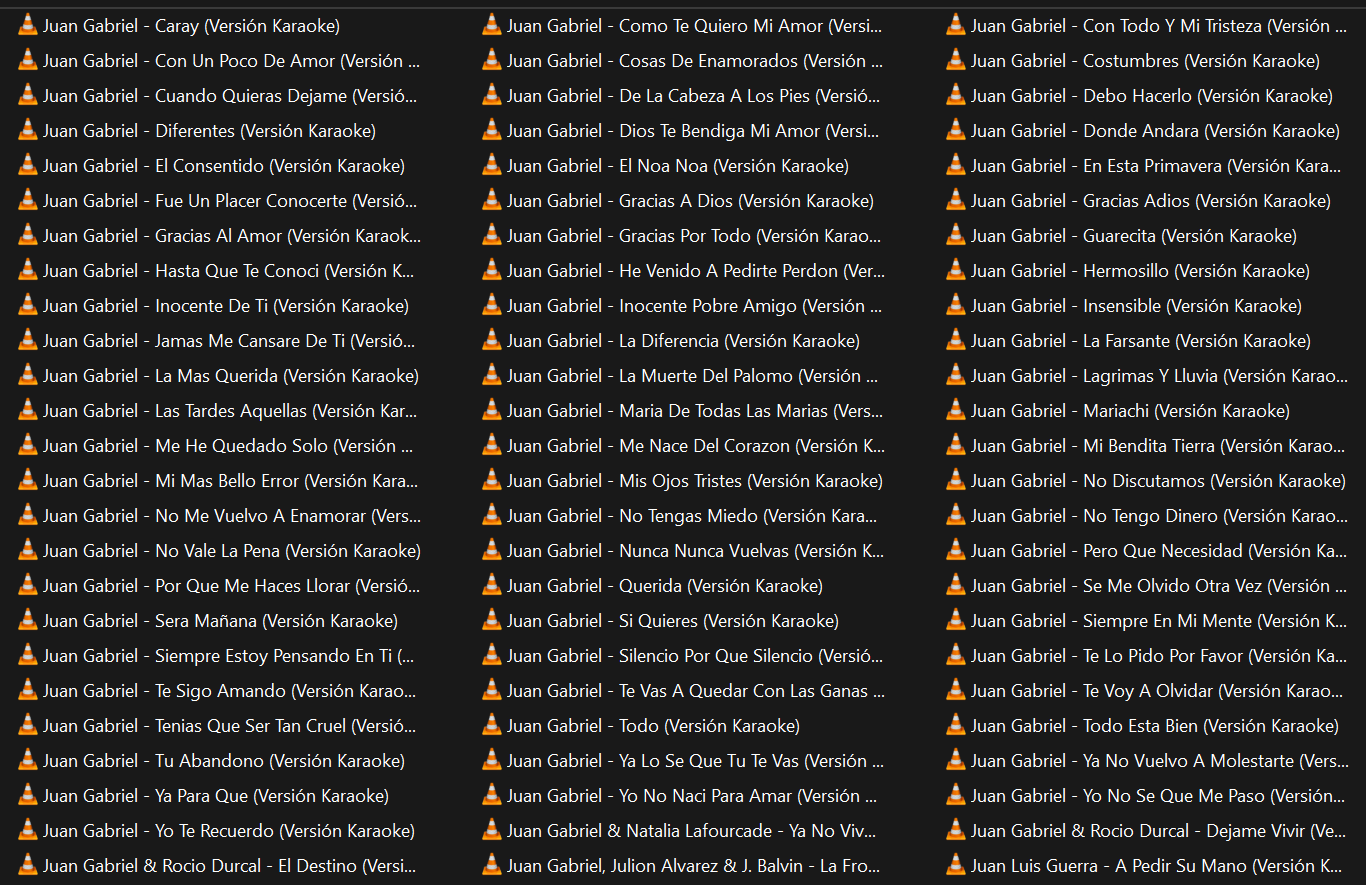Viewport: 1366px width, 885px height.
Task: Click the VLC icon for Todo karaoke file
Action: click(x=492, y=726)
